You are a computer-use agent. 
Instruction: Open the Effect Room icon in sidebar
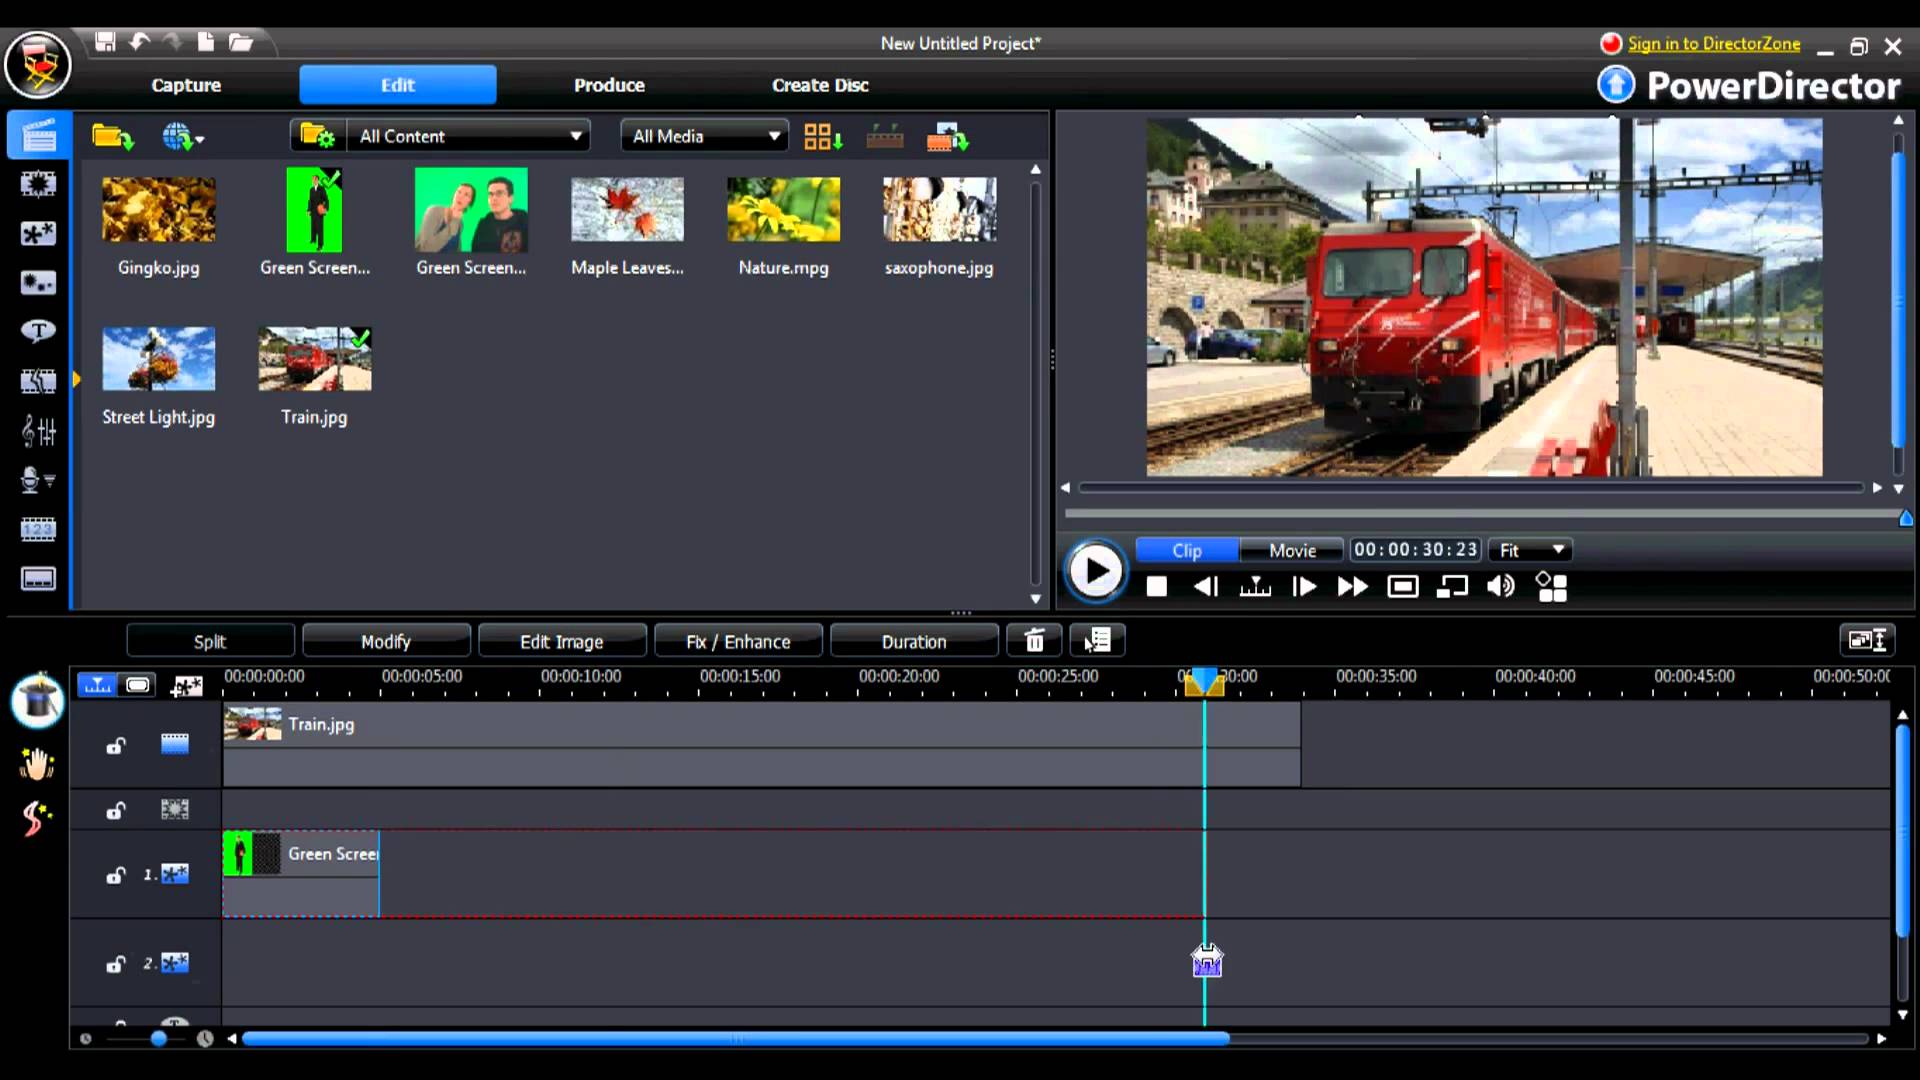tap(38, 184)
